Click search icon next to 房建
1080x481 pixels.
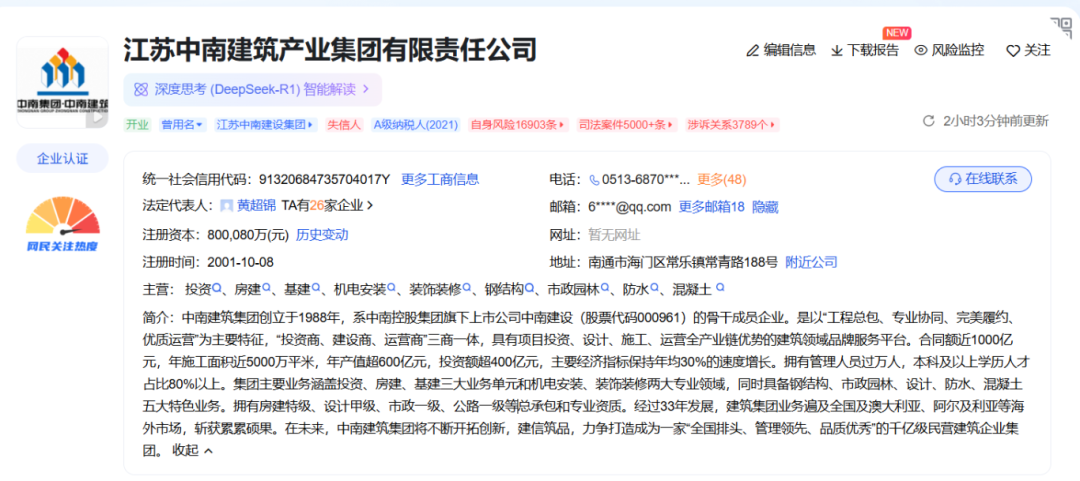(x=266, y=288)
